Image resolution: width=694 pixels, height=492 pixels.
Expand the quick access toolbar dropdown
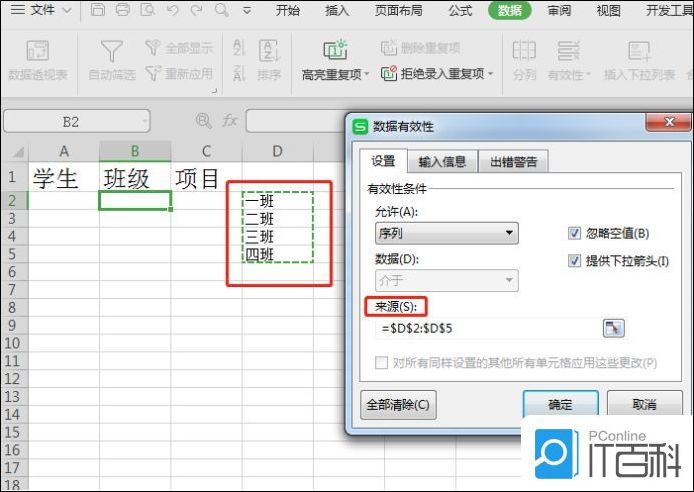247,11
